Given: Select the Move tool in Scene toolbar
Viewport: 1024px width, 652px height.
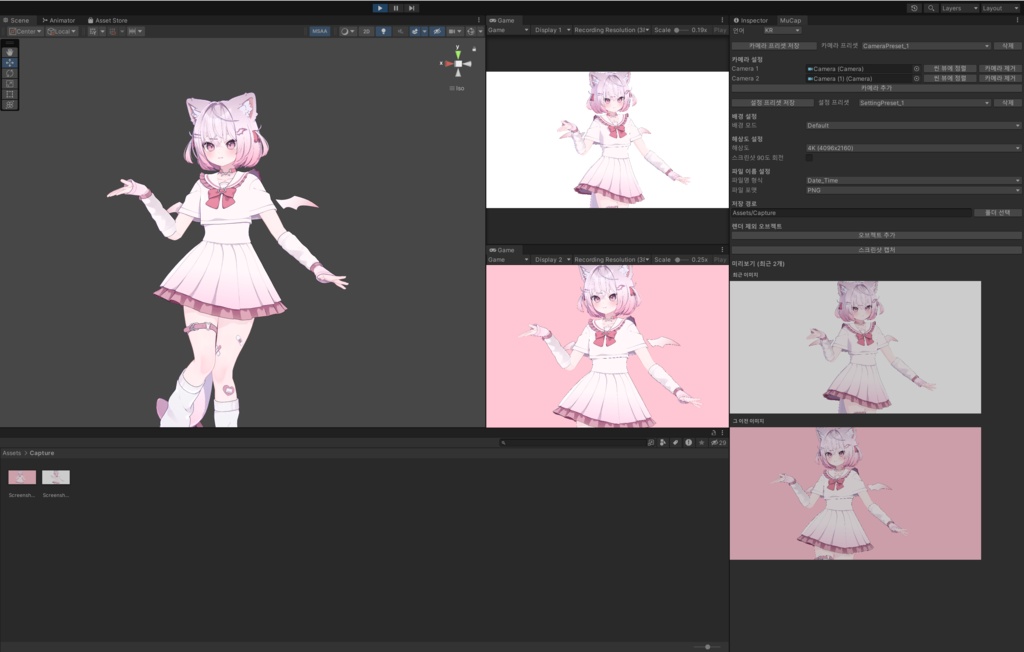Looking at the screenshot, I should point(10,63).
